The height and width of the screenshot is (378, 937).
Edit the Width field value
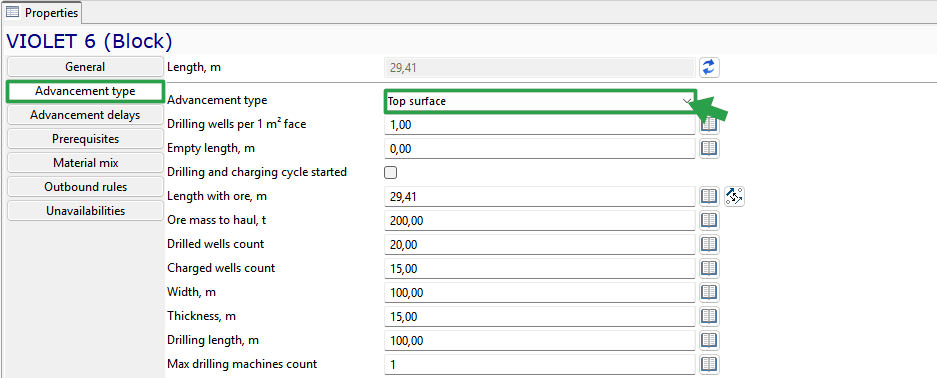point(540,292)
